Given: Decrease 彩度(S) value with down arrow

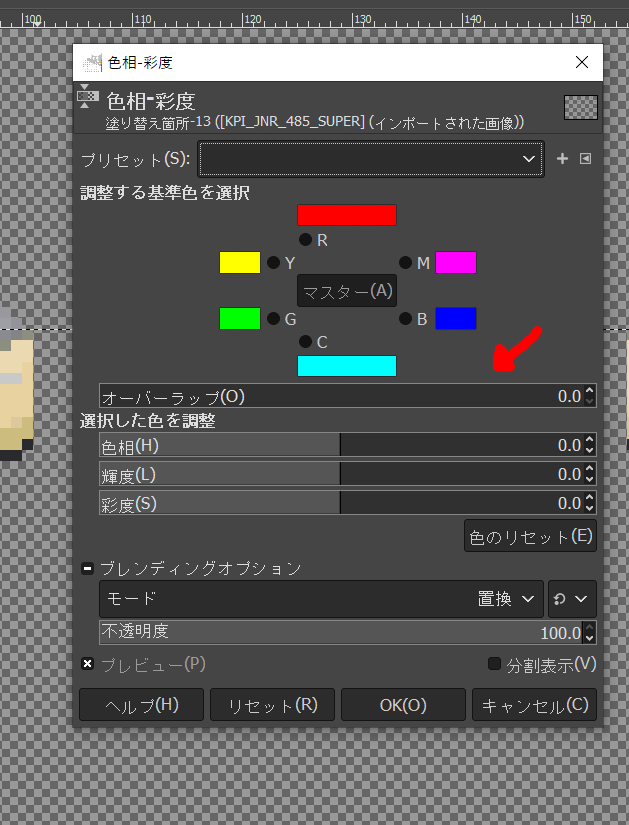Looking at the screenshot, I should [x=590, y=509].
